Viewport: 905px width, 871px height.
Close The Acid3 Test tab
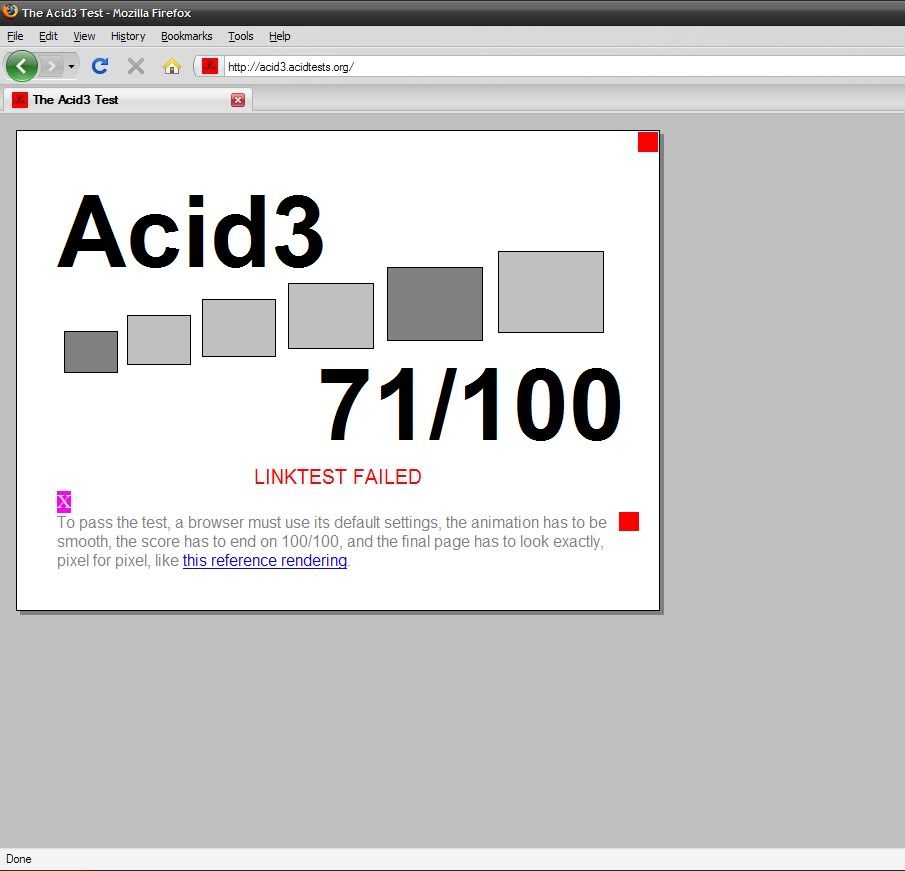(238, 100)
